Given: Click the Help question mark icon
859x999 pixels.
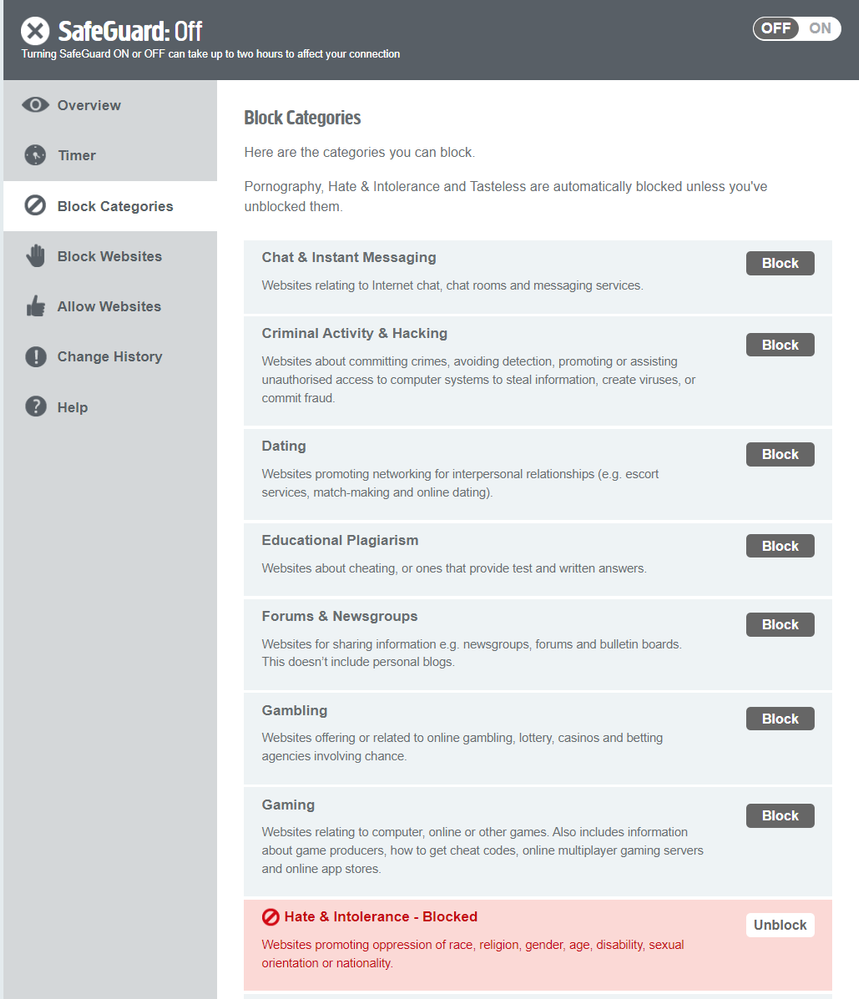Looking at the screenshot, I should coord(36,407).
